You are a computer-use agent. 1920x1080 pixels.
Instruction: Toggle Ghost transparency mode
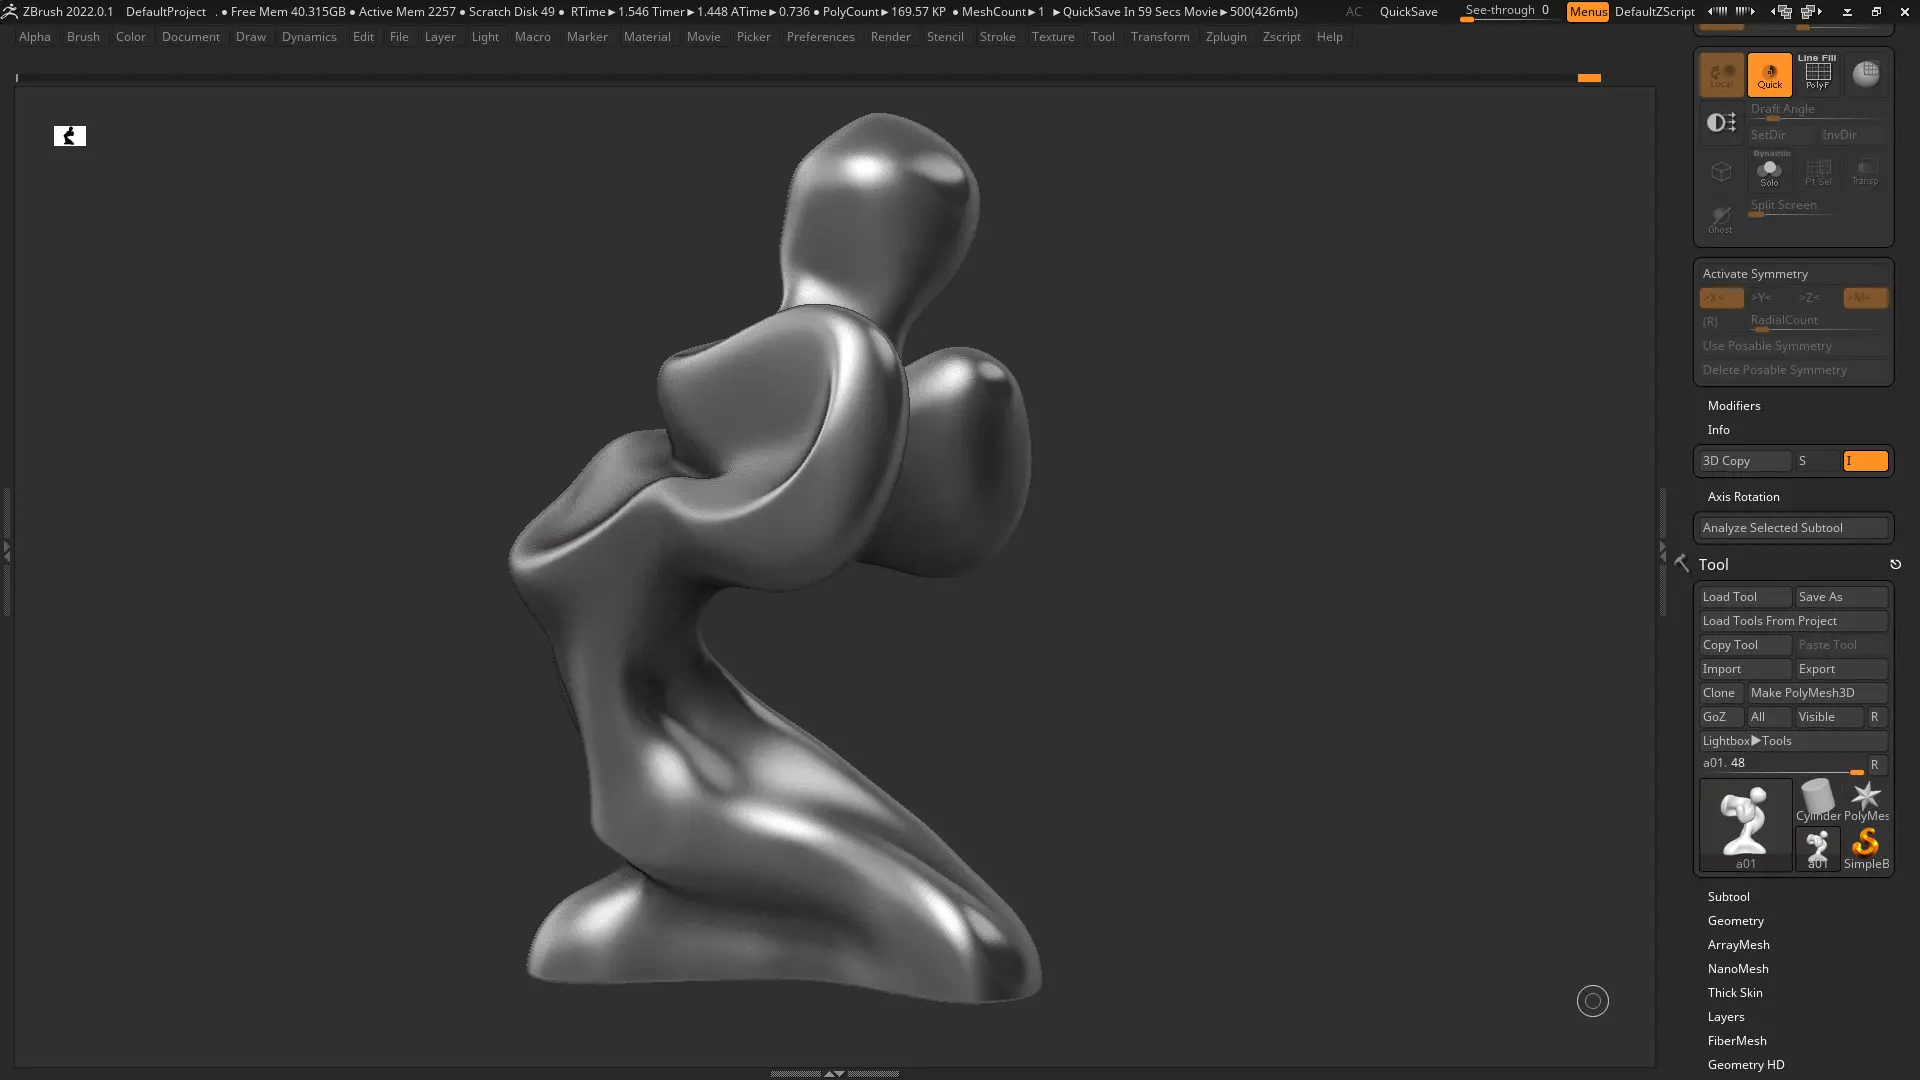coord(1721,219)
